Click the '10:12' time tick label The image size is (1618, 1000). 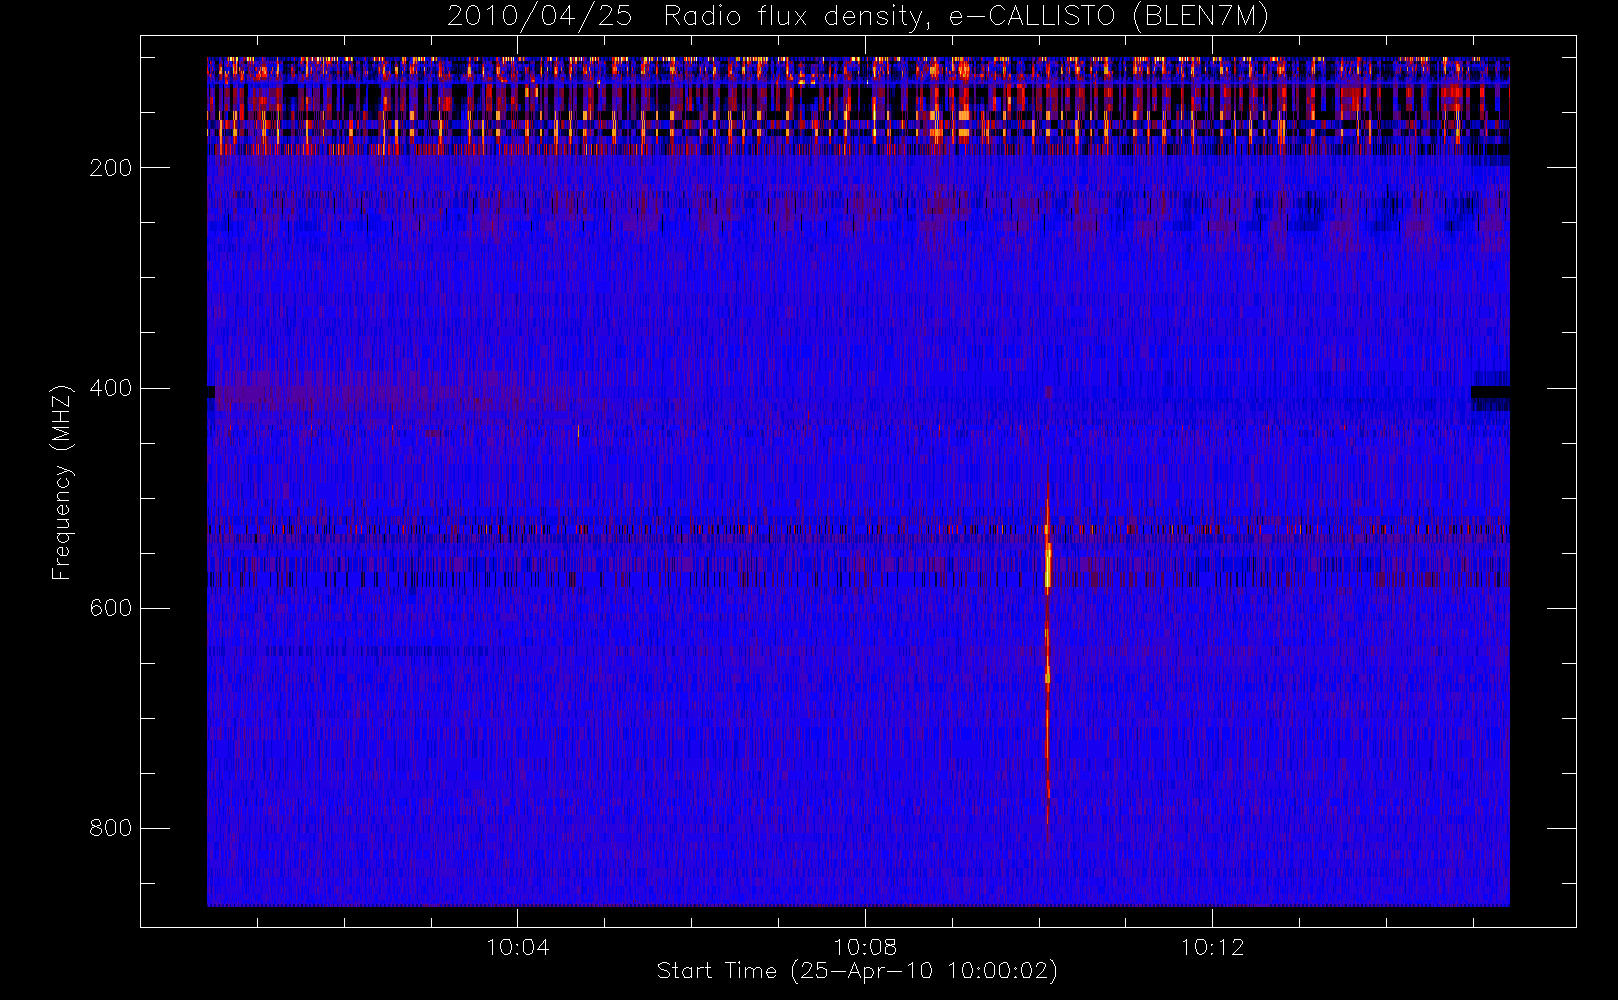[x=1212, y=947]
